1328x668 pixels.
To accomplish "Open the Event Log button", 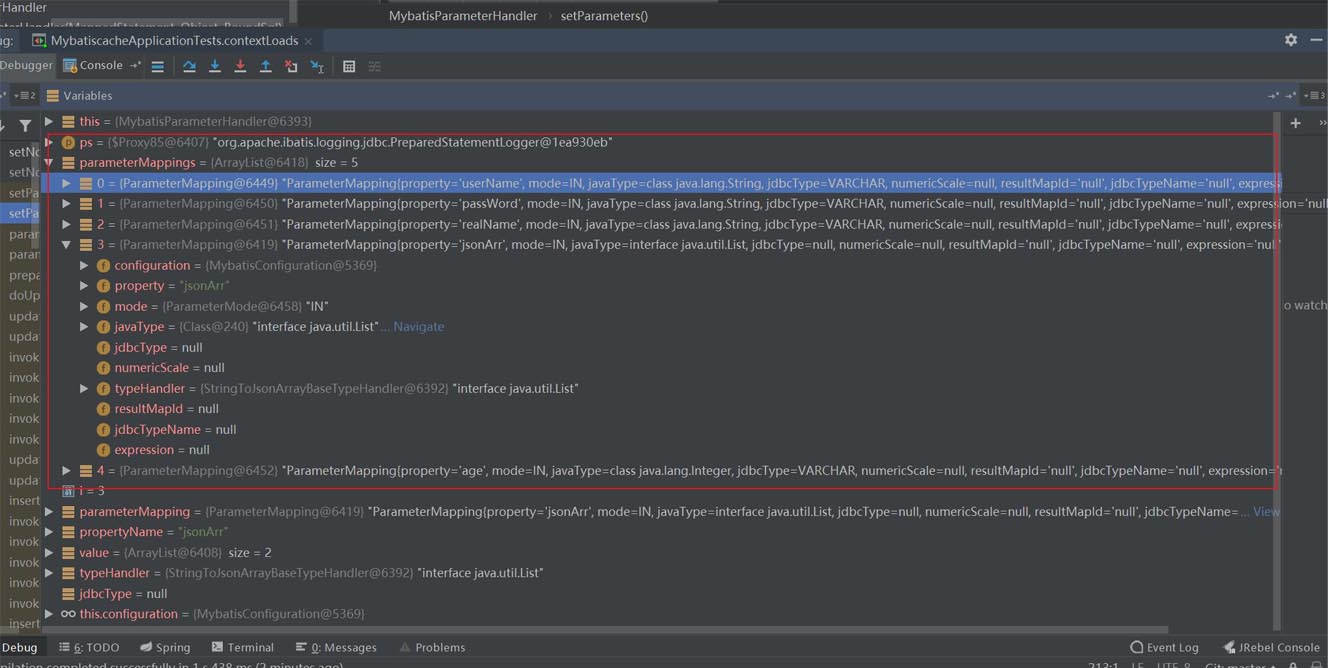I will tap(1164, 647).
